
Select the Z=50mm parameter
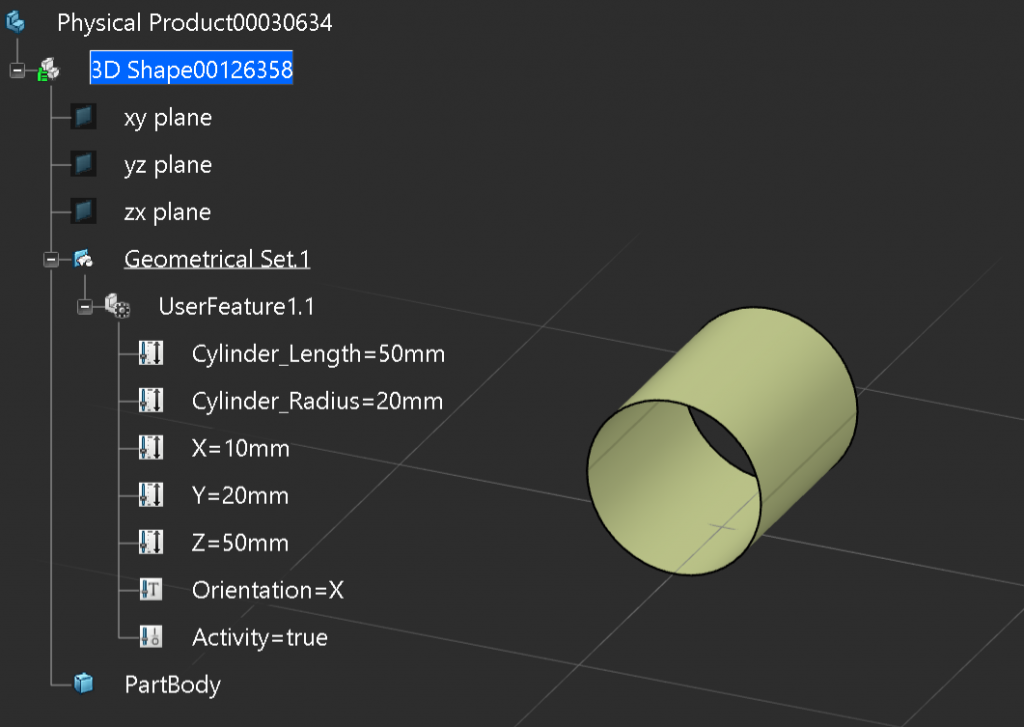click(240, 543)
